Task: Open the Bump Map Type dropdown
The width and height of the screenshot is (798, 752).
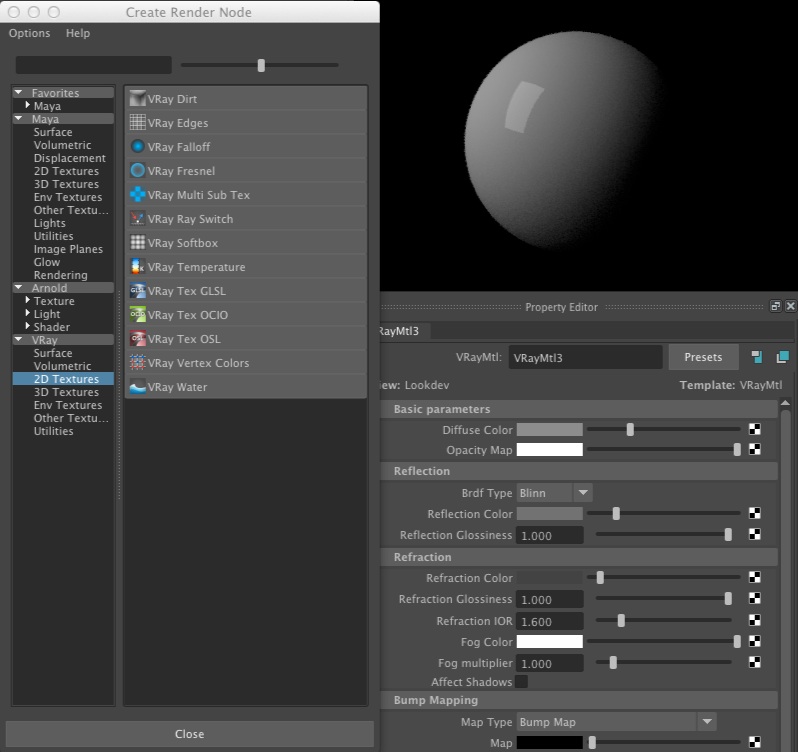Action: [707, 721]
